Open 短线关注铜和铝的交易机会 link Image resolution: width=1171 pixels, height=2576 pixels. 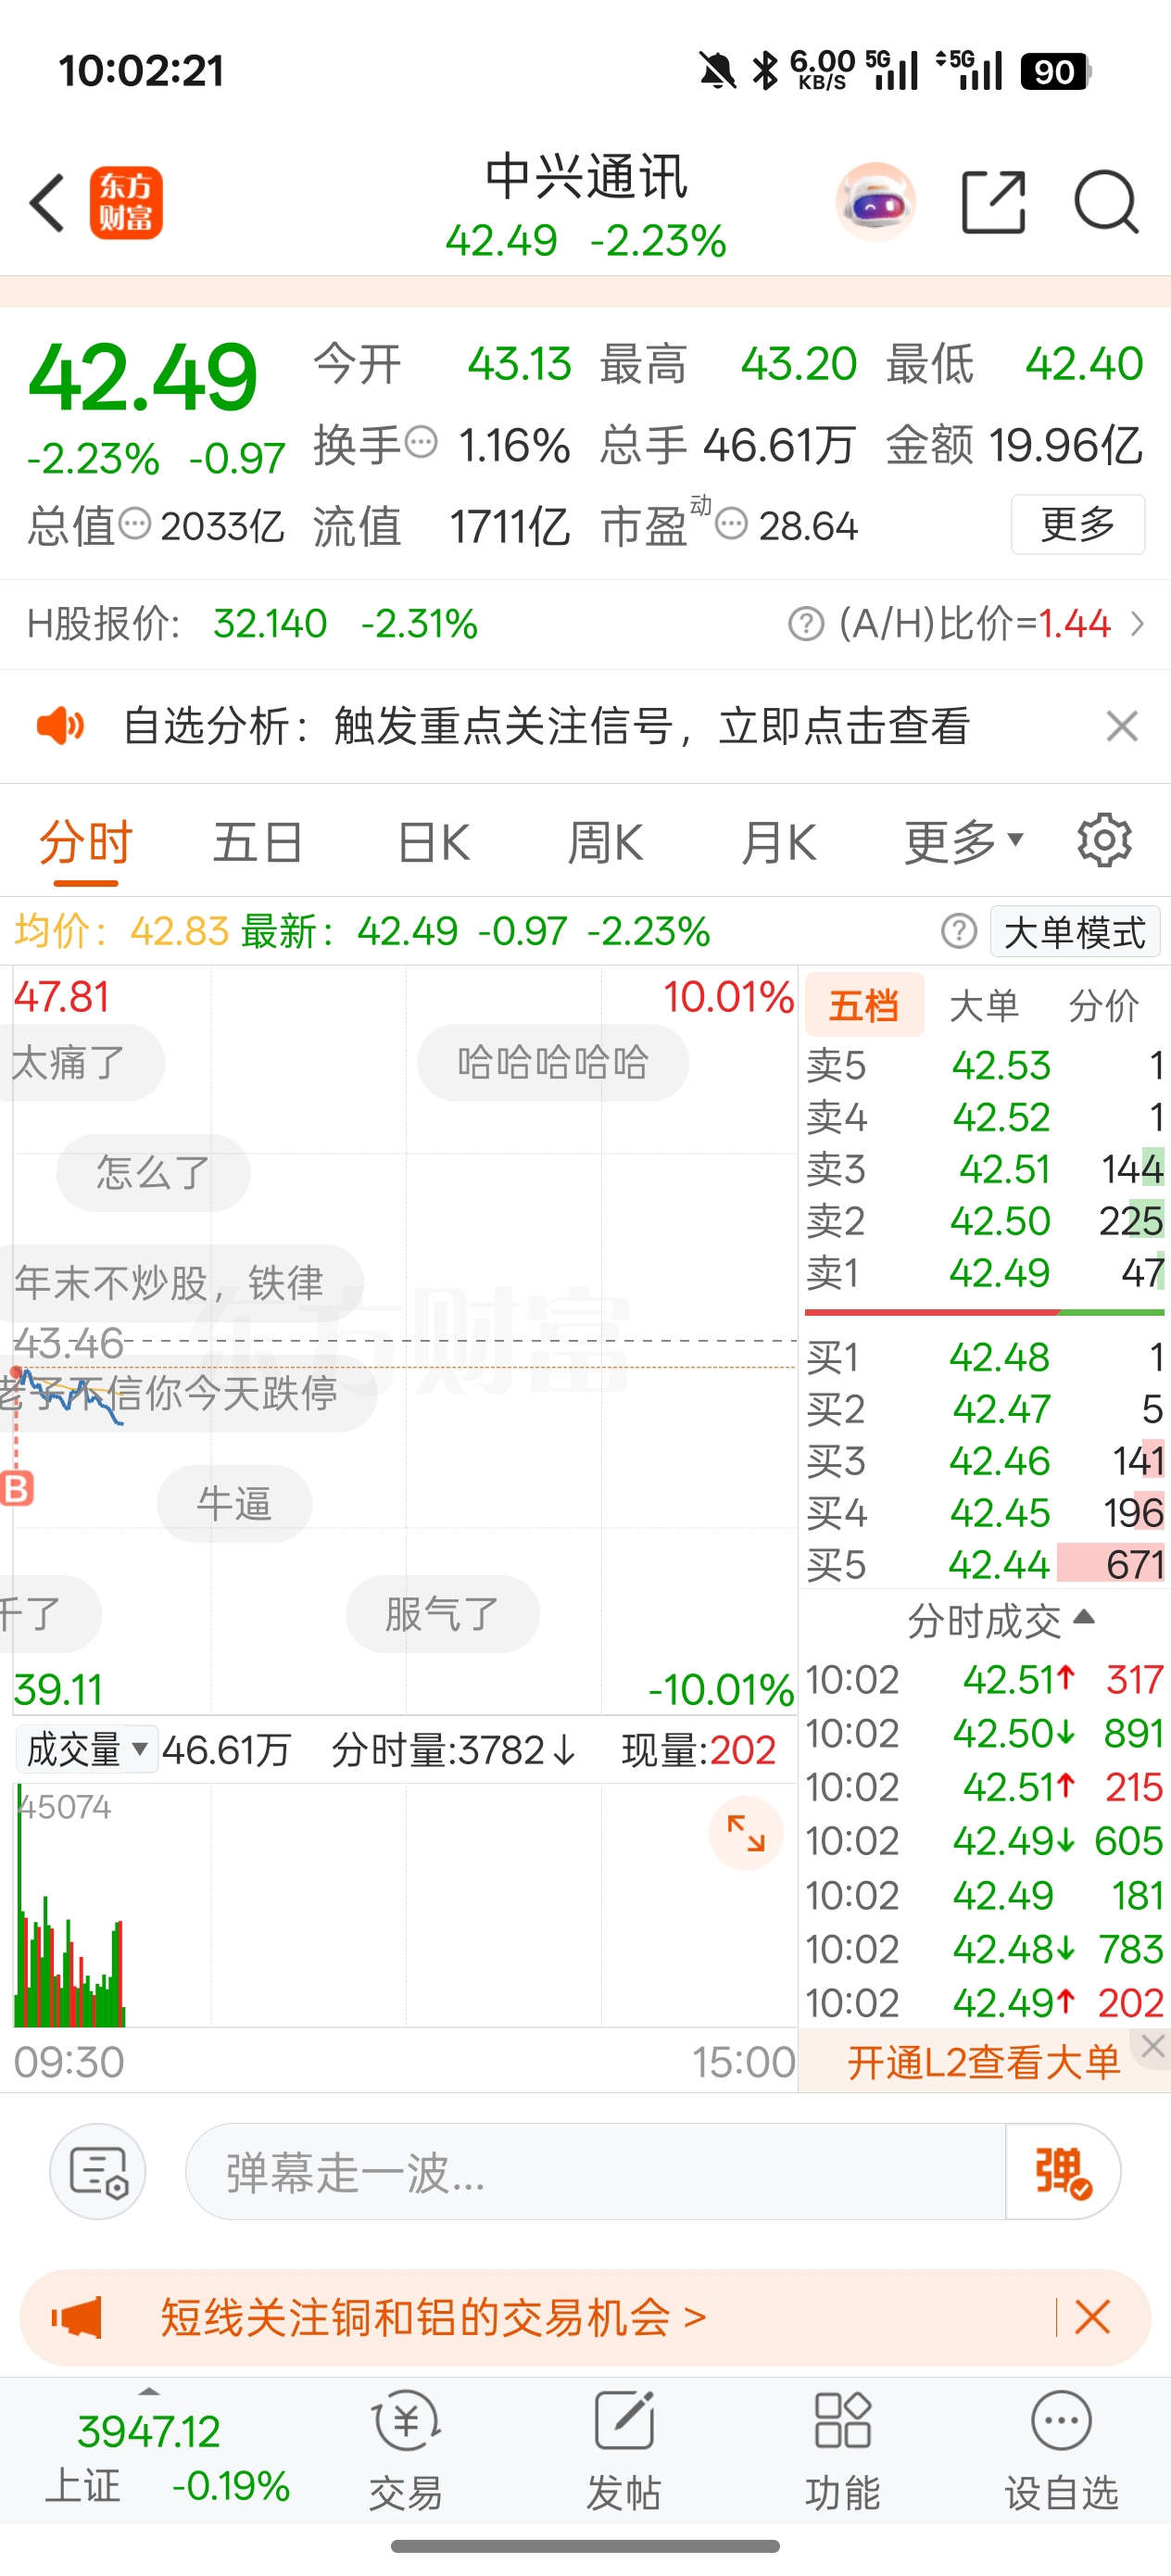pyautogui.click(x=433, y=2317)
